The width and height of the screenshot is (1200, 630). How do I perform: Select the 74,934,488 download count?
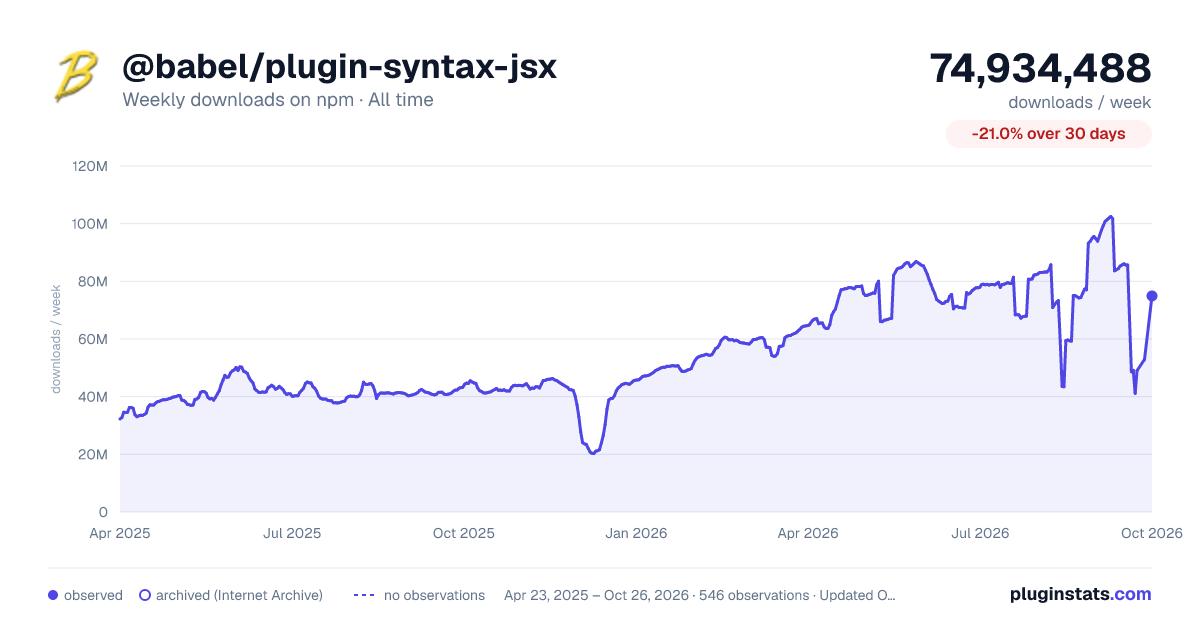point(1040,68)
